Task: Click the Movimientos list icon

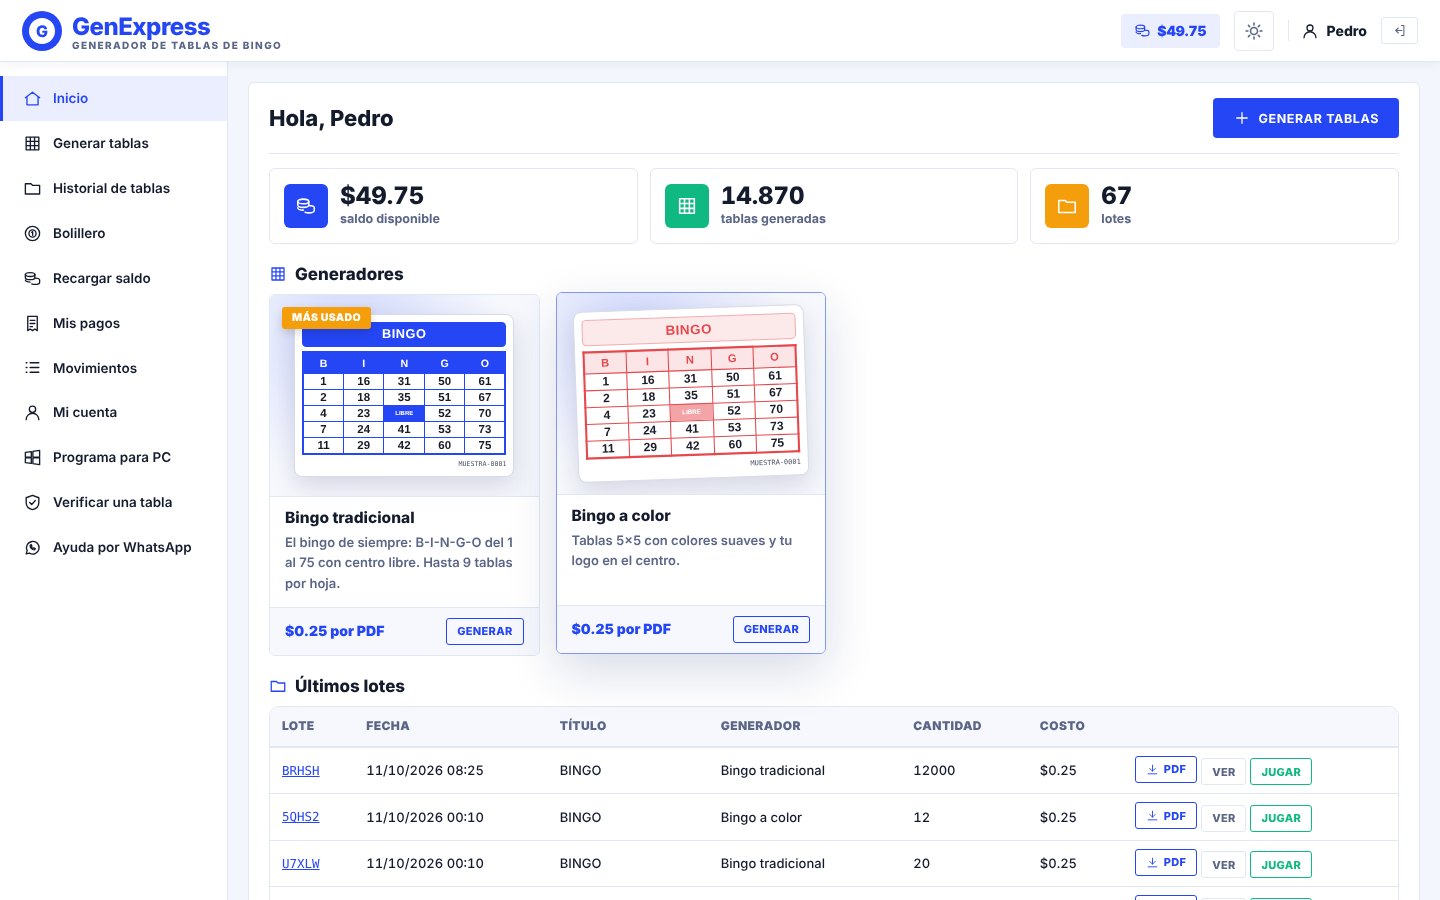Action: click(32, 368)
